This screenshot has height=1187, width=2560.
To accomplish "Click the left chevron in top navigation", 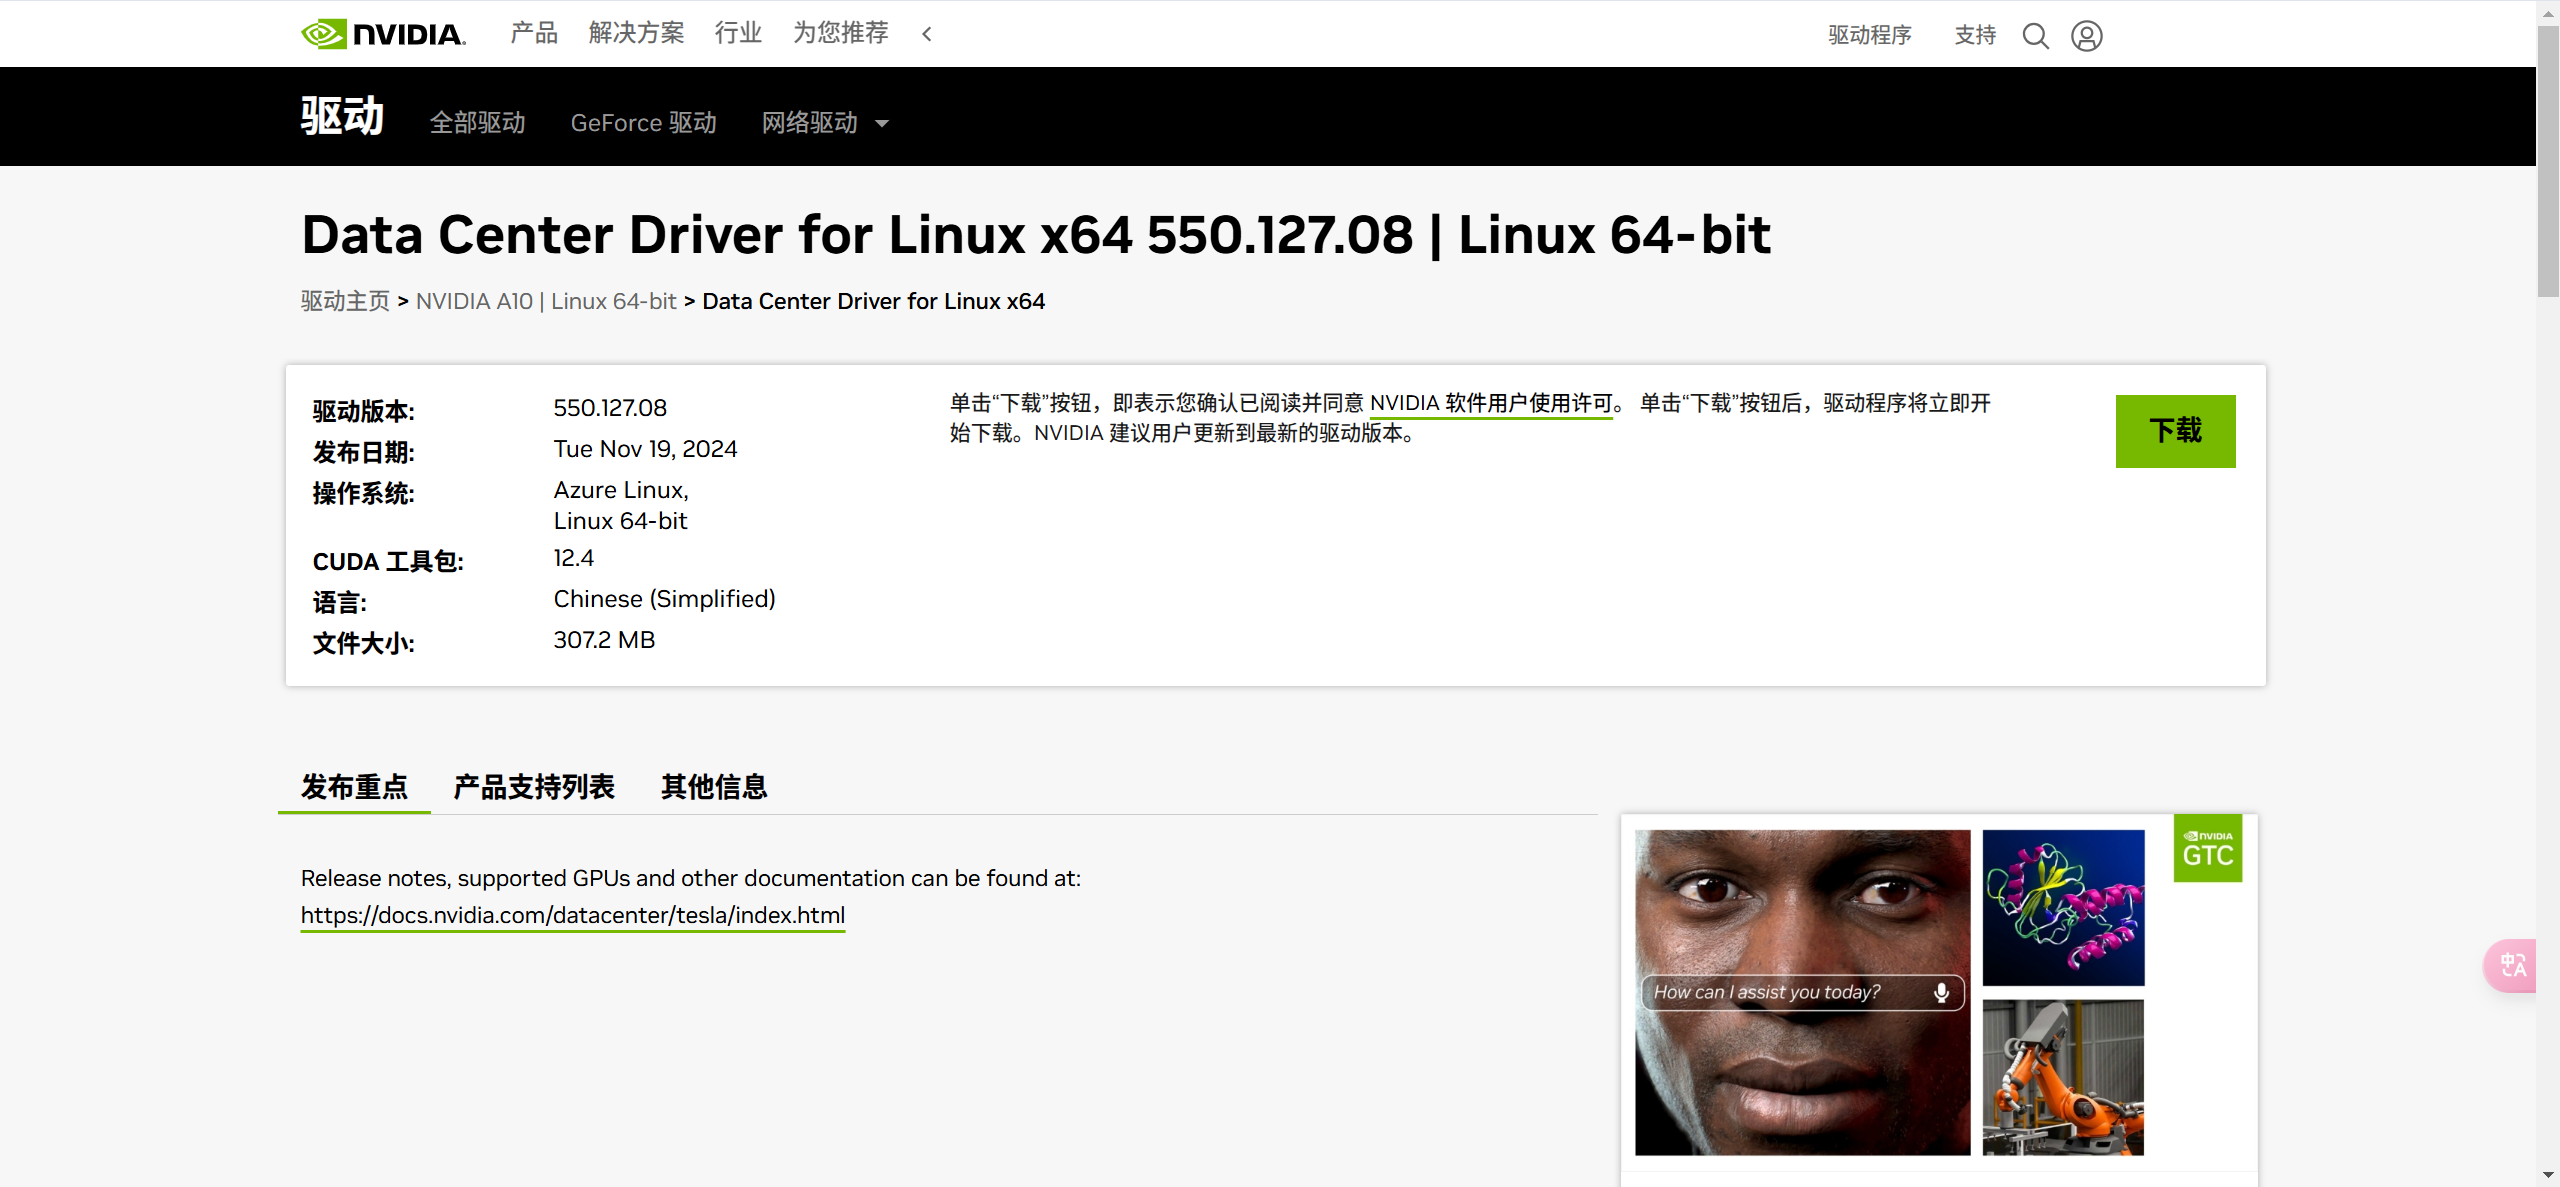I will tap(927, 34).
